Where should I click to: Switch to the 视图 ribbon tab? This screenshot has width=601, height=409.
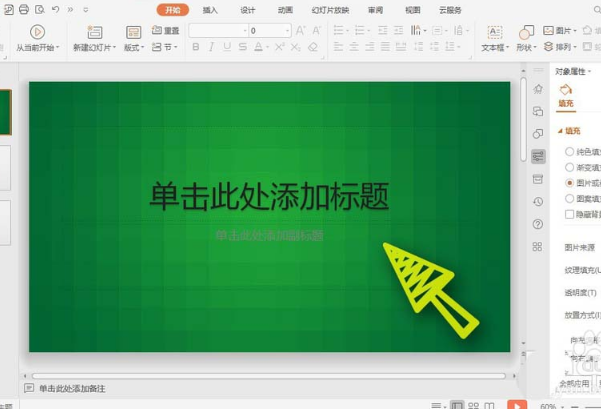coord(413,10)
